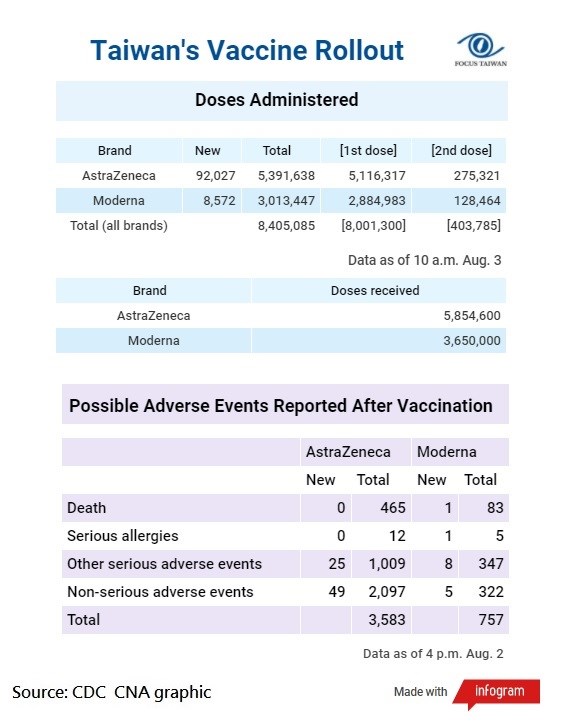Click the Moderna row in doses administered

click(281, 201)
